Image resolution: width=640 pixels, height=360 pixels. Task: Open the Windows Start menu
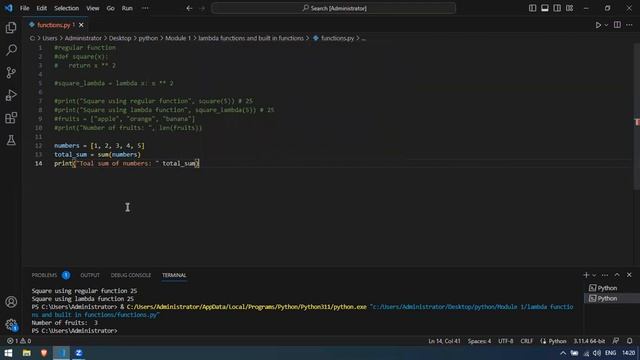[8, 353]
